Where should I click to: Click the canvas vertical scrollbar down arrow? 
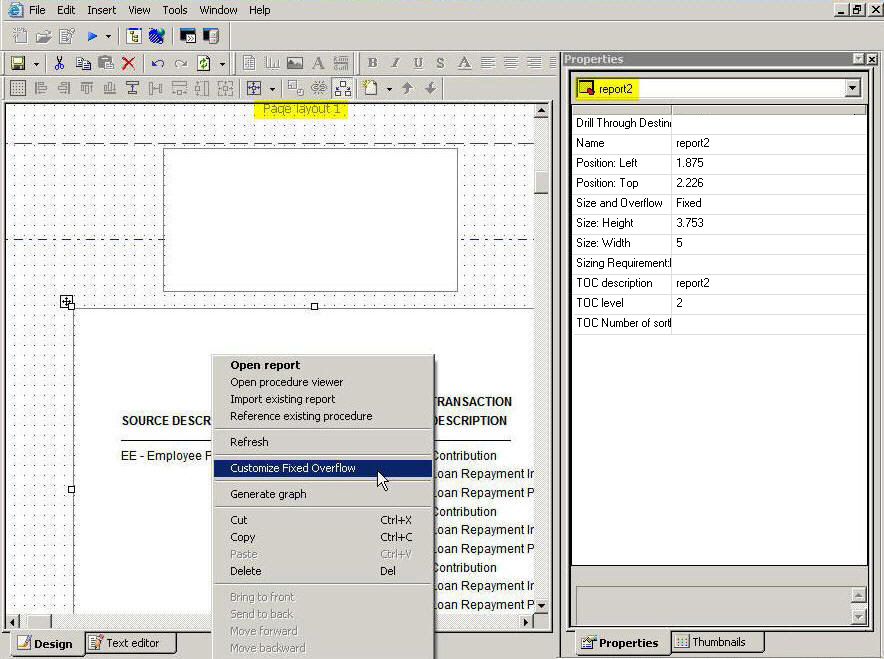coord(541,605)
